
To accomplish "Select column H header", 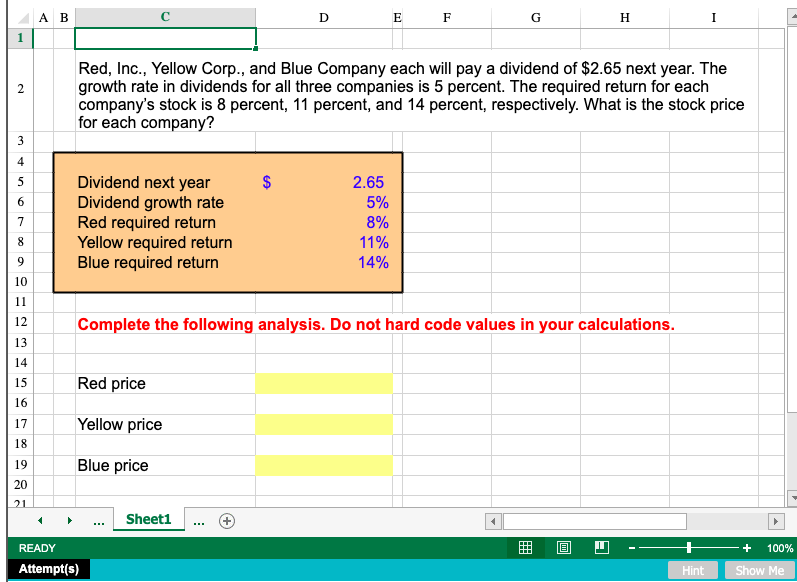I will [625, 18].
